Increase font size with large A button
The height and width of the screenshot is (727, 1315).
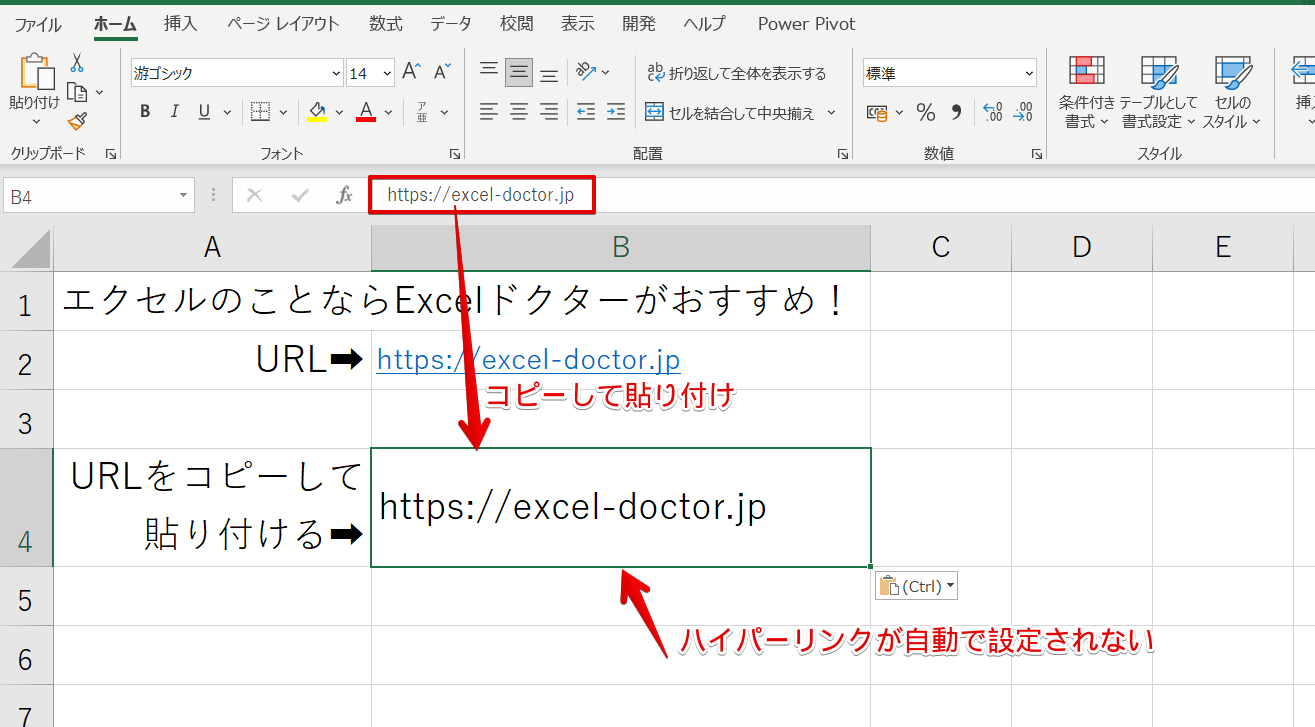411,72
